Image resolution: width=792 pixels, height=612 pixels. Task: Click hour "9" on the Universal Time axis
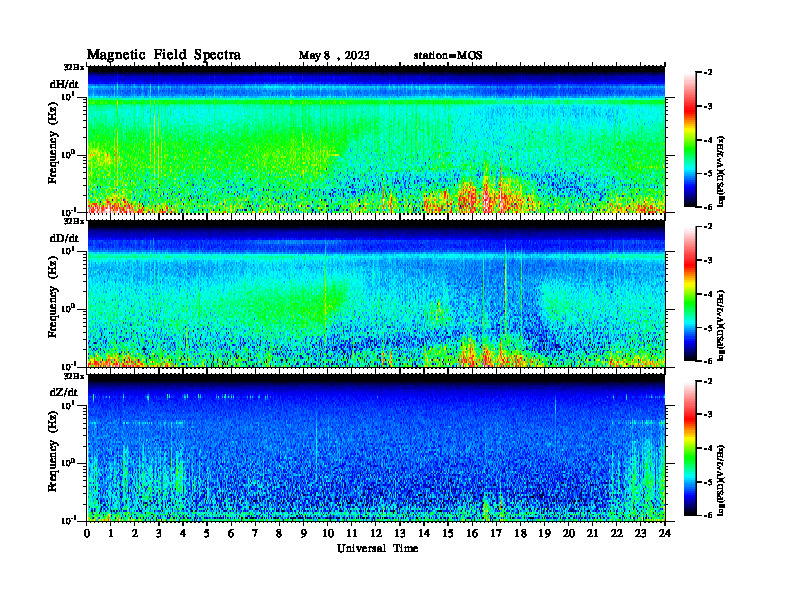[x=303, y=533]
